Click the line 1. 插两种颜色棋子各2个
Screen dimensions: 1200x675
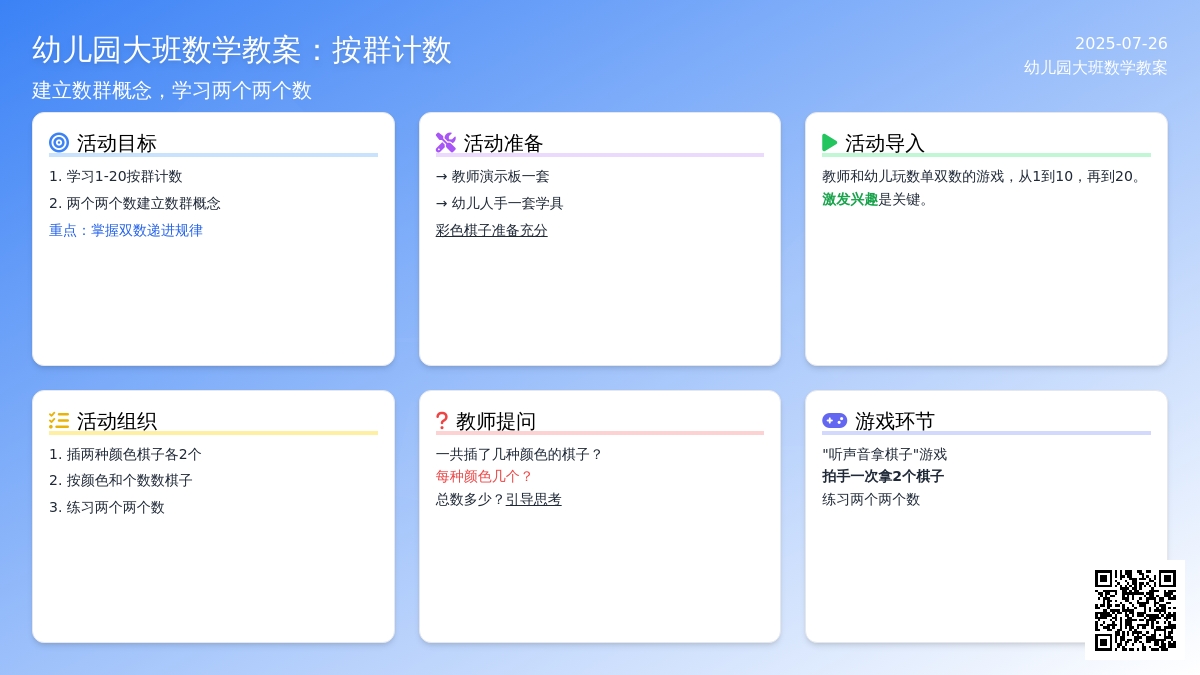pos(125,454)
